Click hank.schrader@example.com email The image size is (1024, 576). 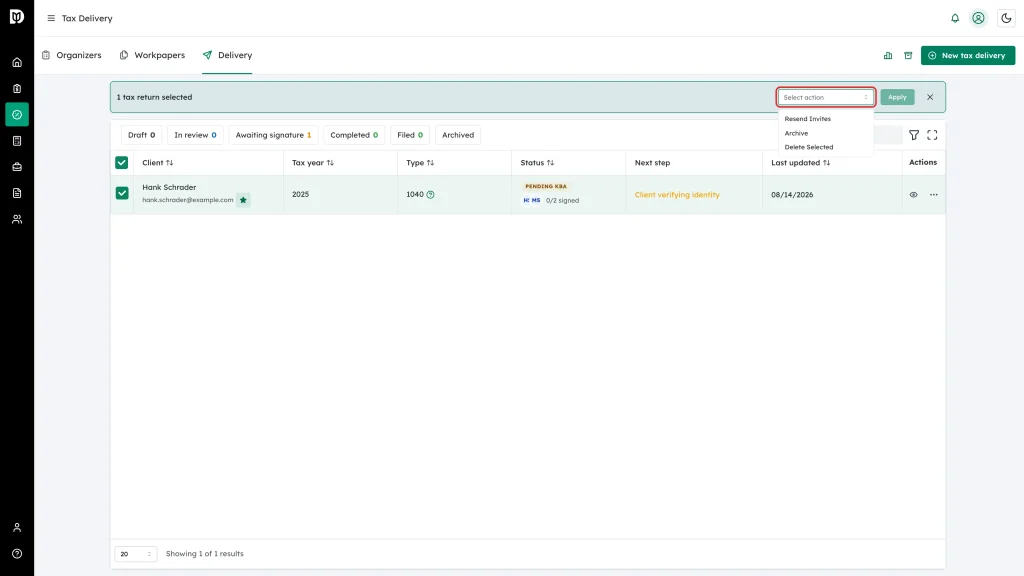point(187,200)
